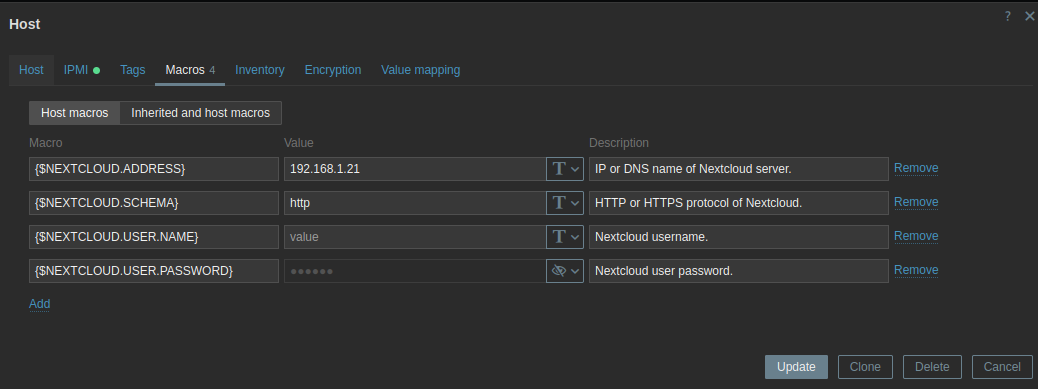This screenshot has width=1038, height=389.
Task: Remove the {$NEXTCLOUD.SCHEMA} macro
Action: click(916, 202)
